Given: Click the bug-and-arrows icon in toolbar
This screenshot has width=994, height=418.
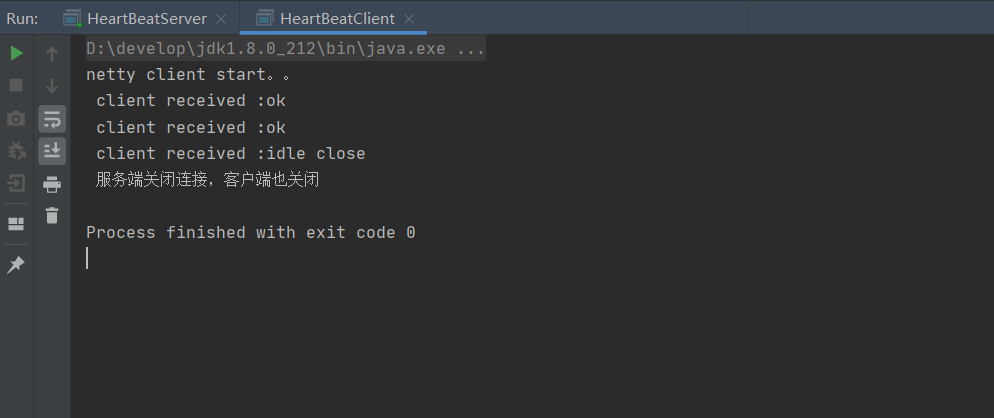Looking at the screenshot, I should 16,151.
